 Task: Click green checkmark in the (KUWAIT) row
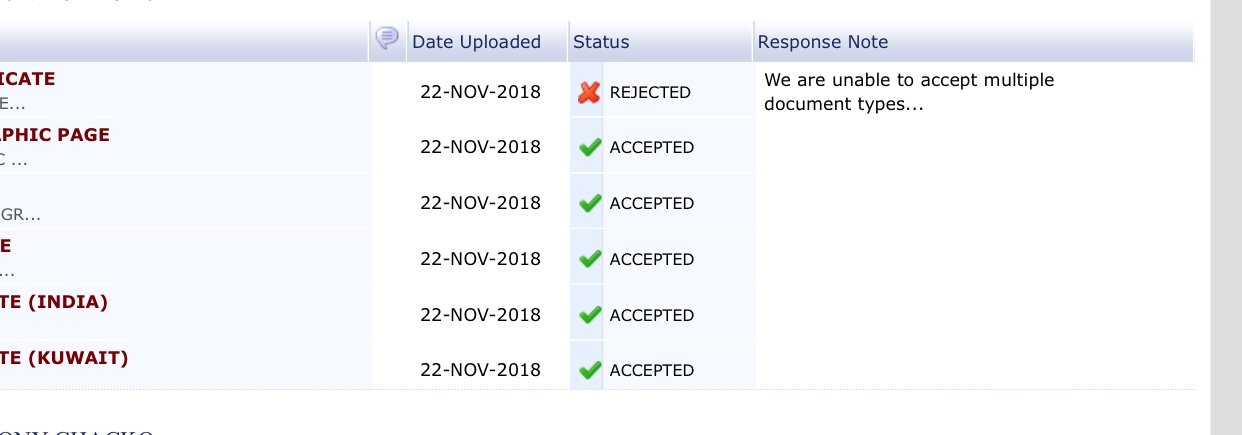(589, 370)
